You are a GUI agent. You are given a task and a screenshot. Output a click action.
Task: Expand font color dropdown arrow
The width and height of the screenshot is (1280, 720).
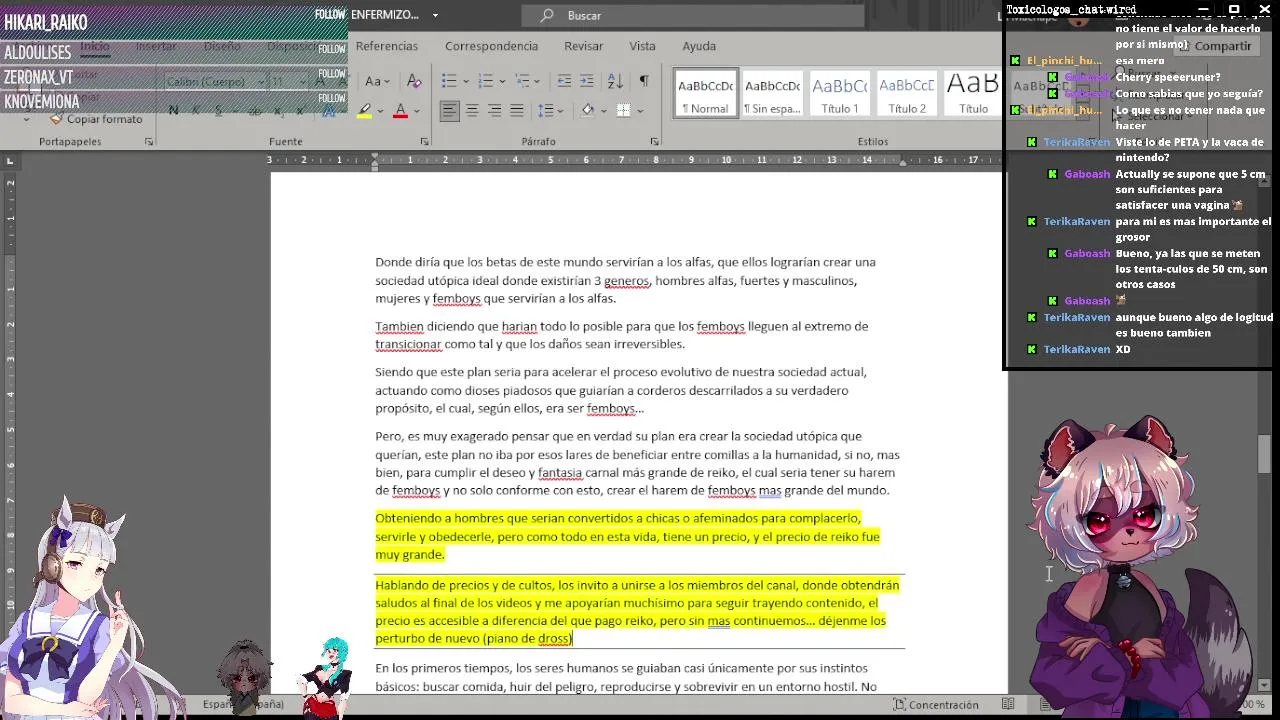pos(417,110)
